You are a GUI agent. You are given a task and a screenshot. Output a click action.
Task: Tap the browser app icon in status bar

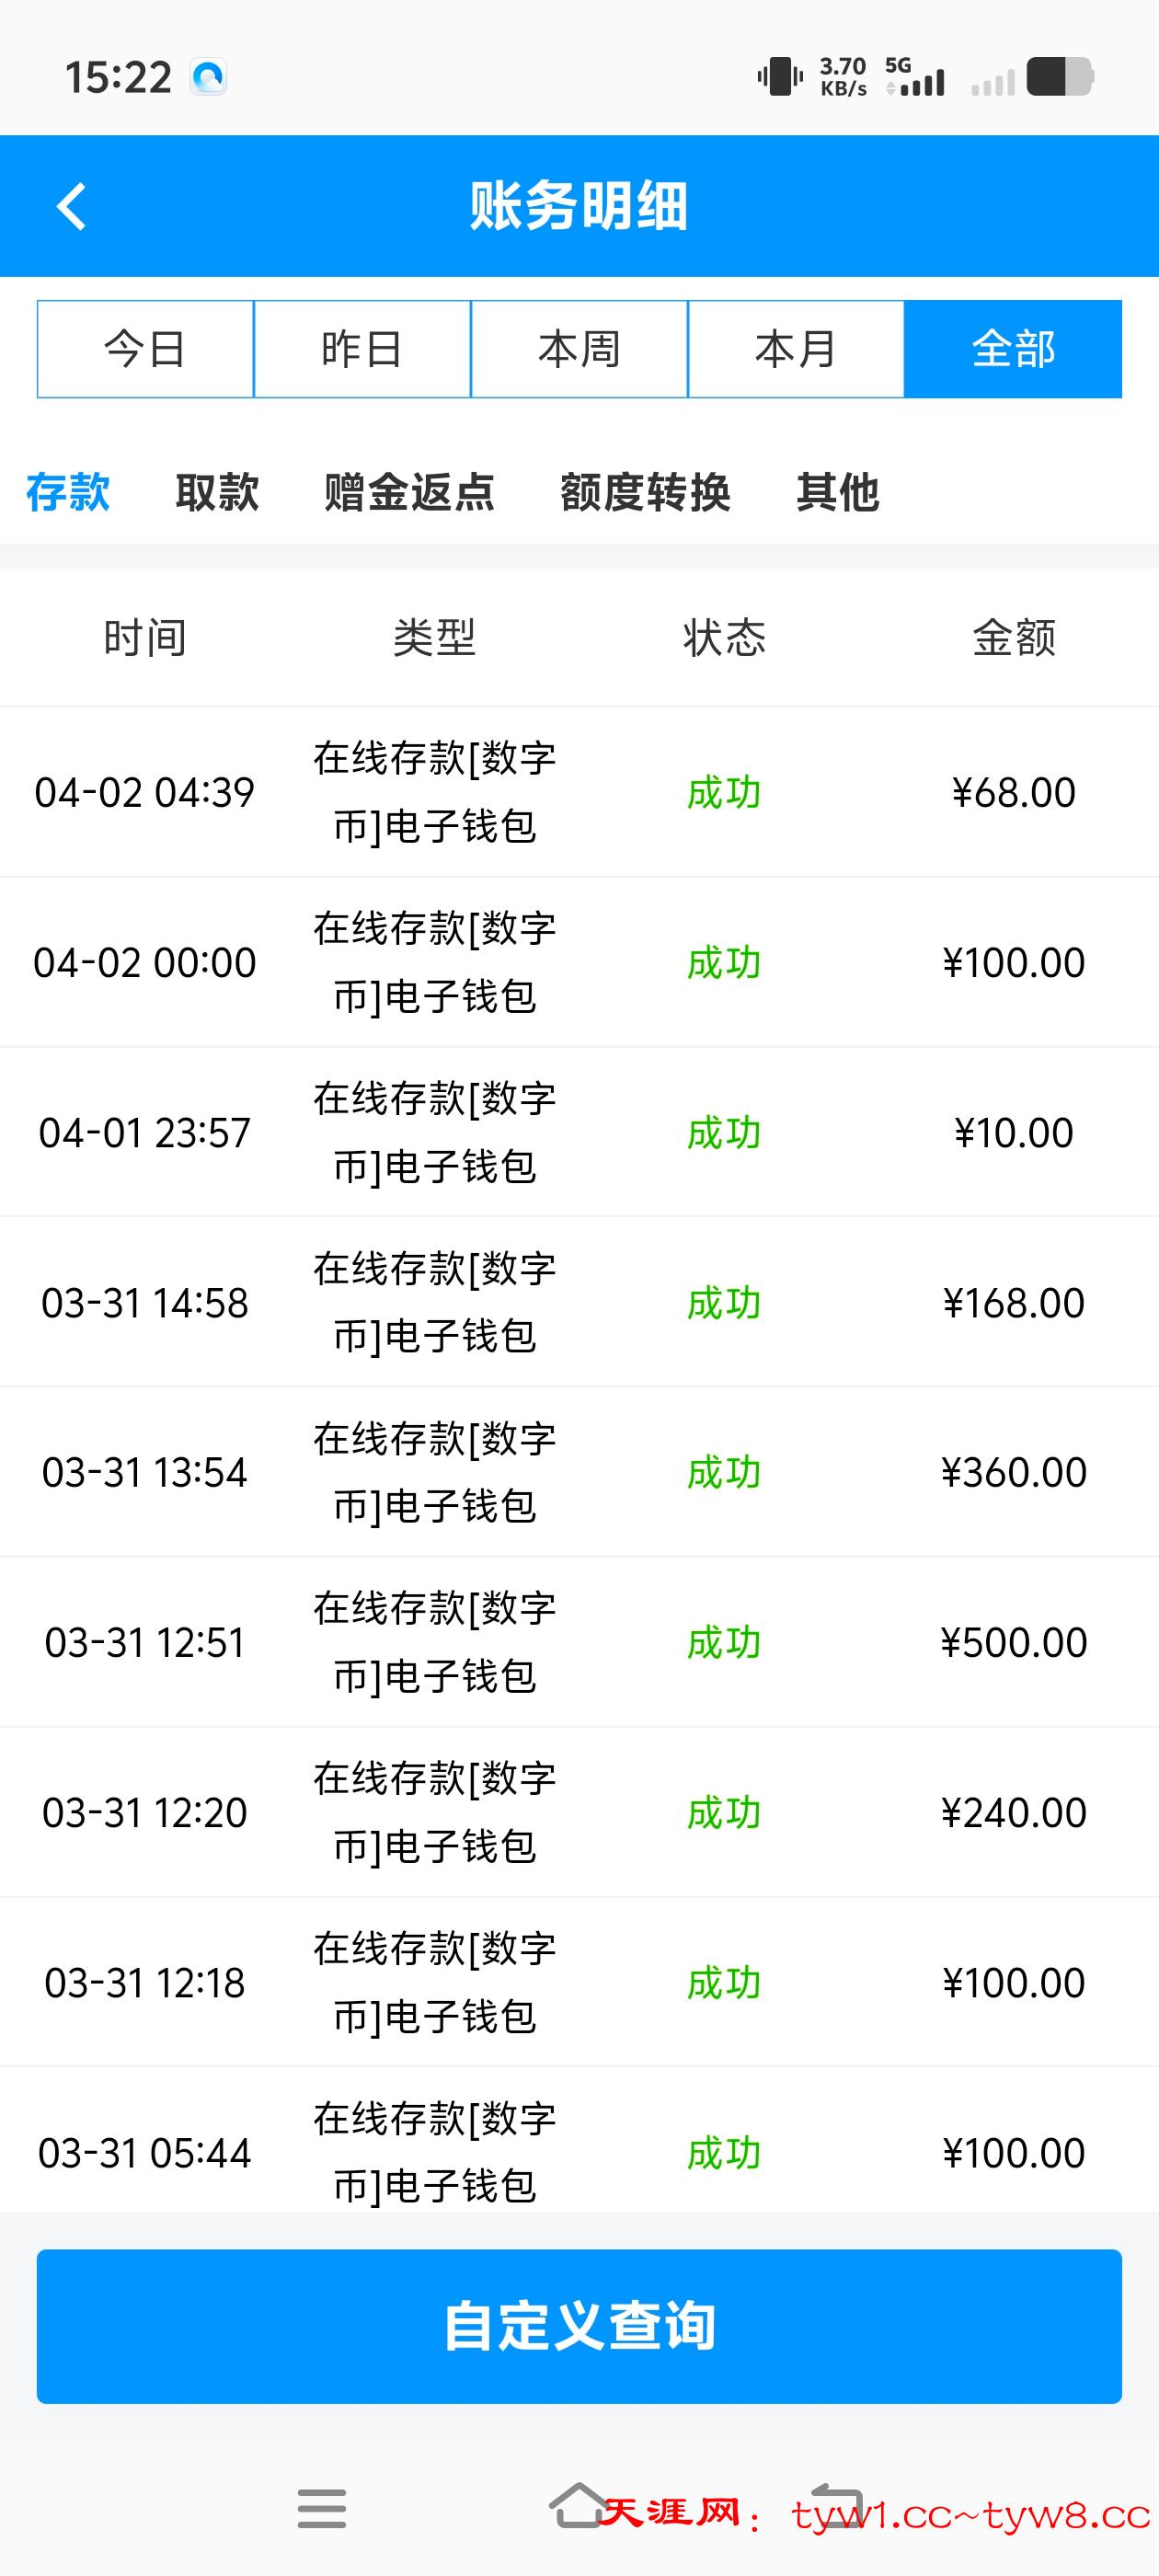pos(209,77)
